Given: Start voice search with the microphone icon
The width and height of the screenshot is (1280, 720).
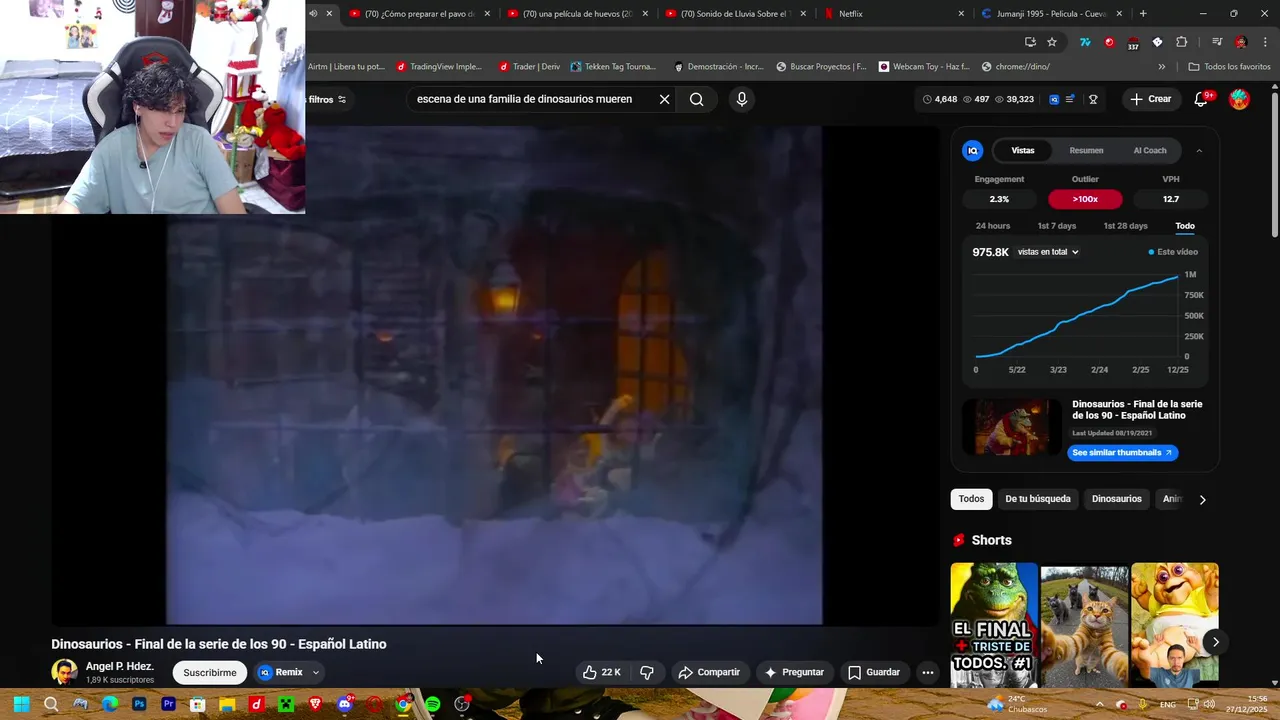Looking at the screenshot, I should point(741,99).
